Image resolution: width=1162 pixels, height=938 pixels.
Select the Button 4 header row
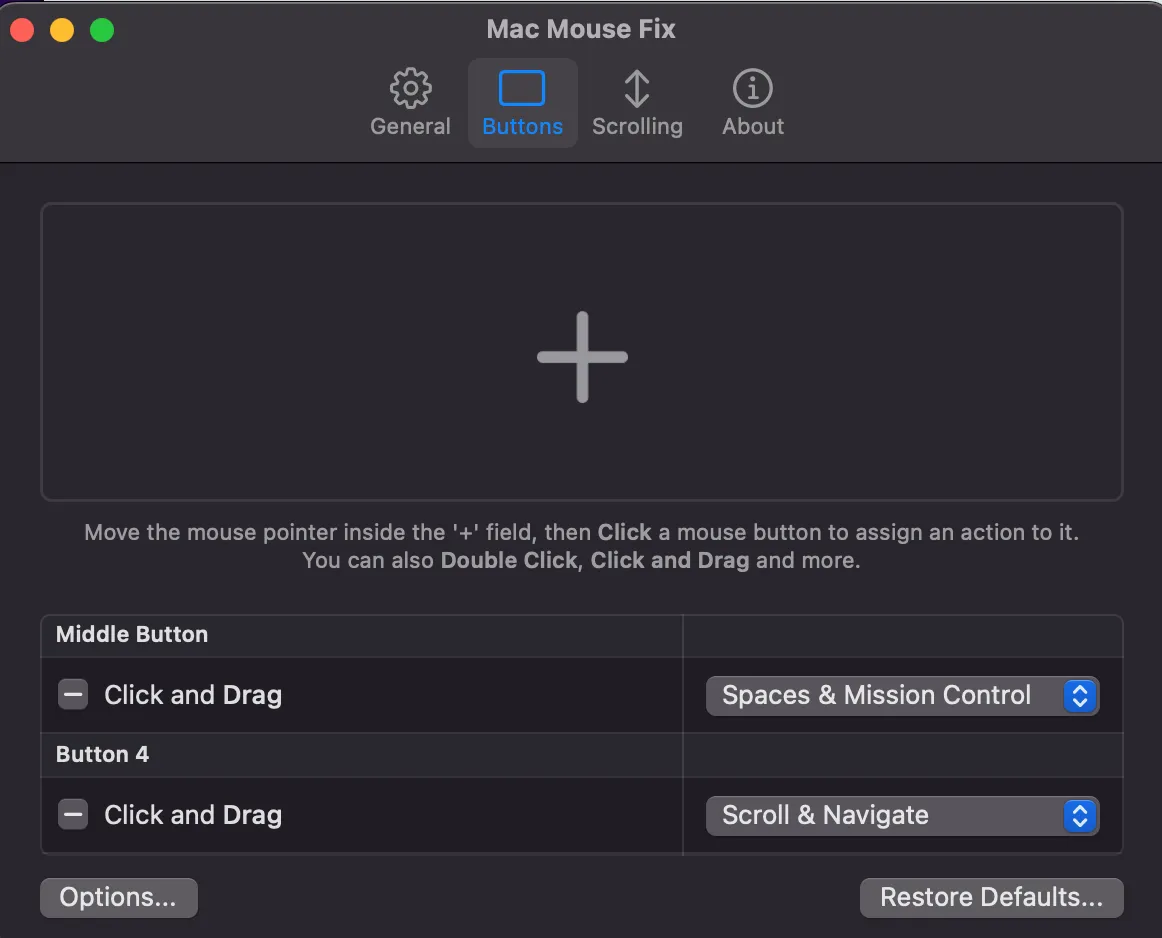(582, 755)
